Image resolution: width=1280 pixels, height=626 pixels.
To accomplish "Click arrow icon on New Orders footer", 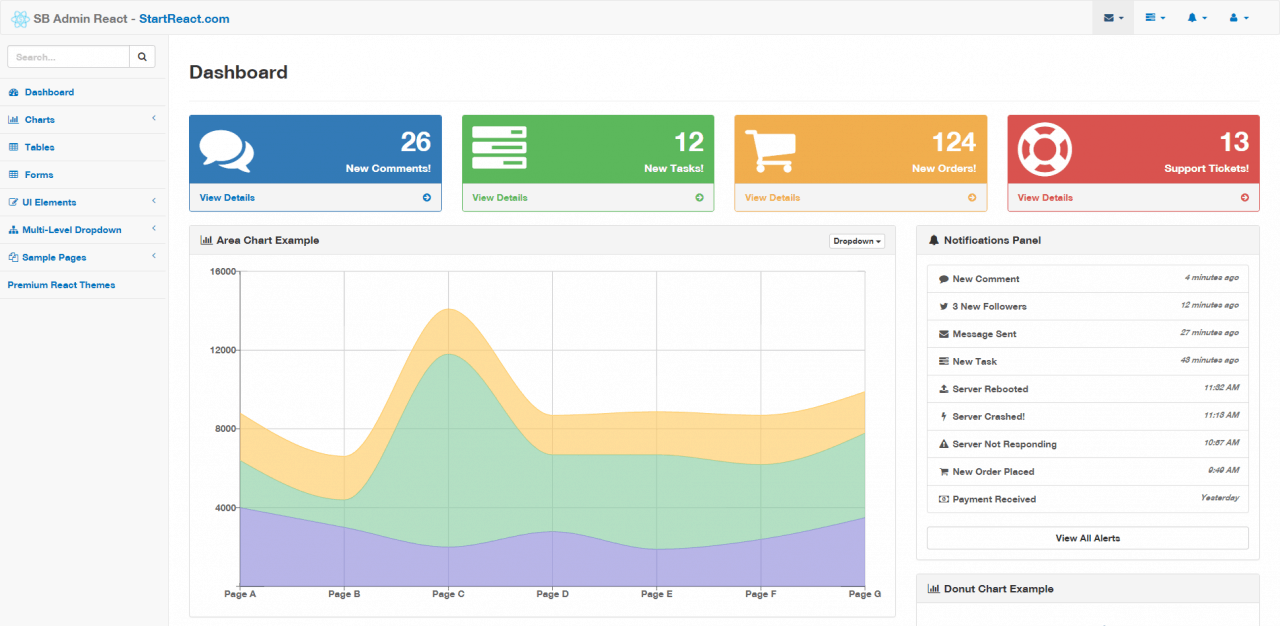I will click(x=972, y=198).
